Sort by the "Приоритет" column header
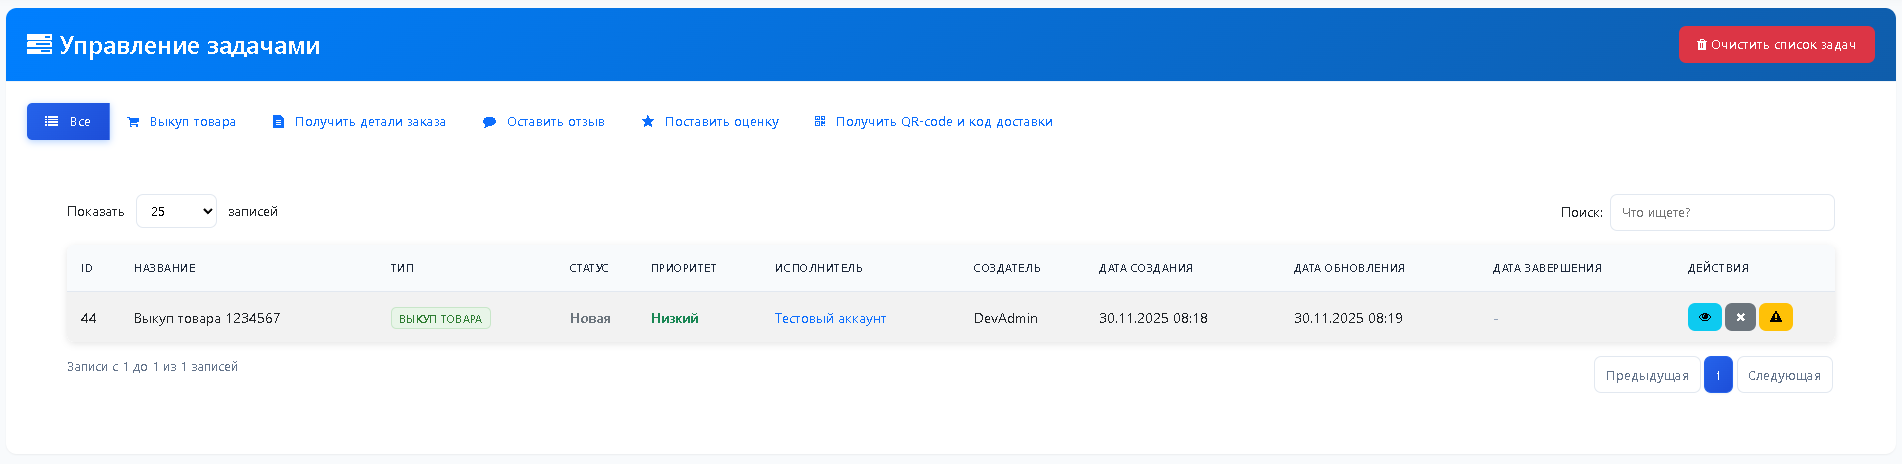 [683, 268]
